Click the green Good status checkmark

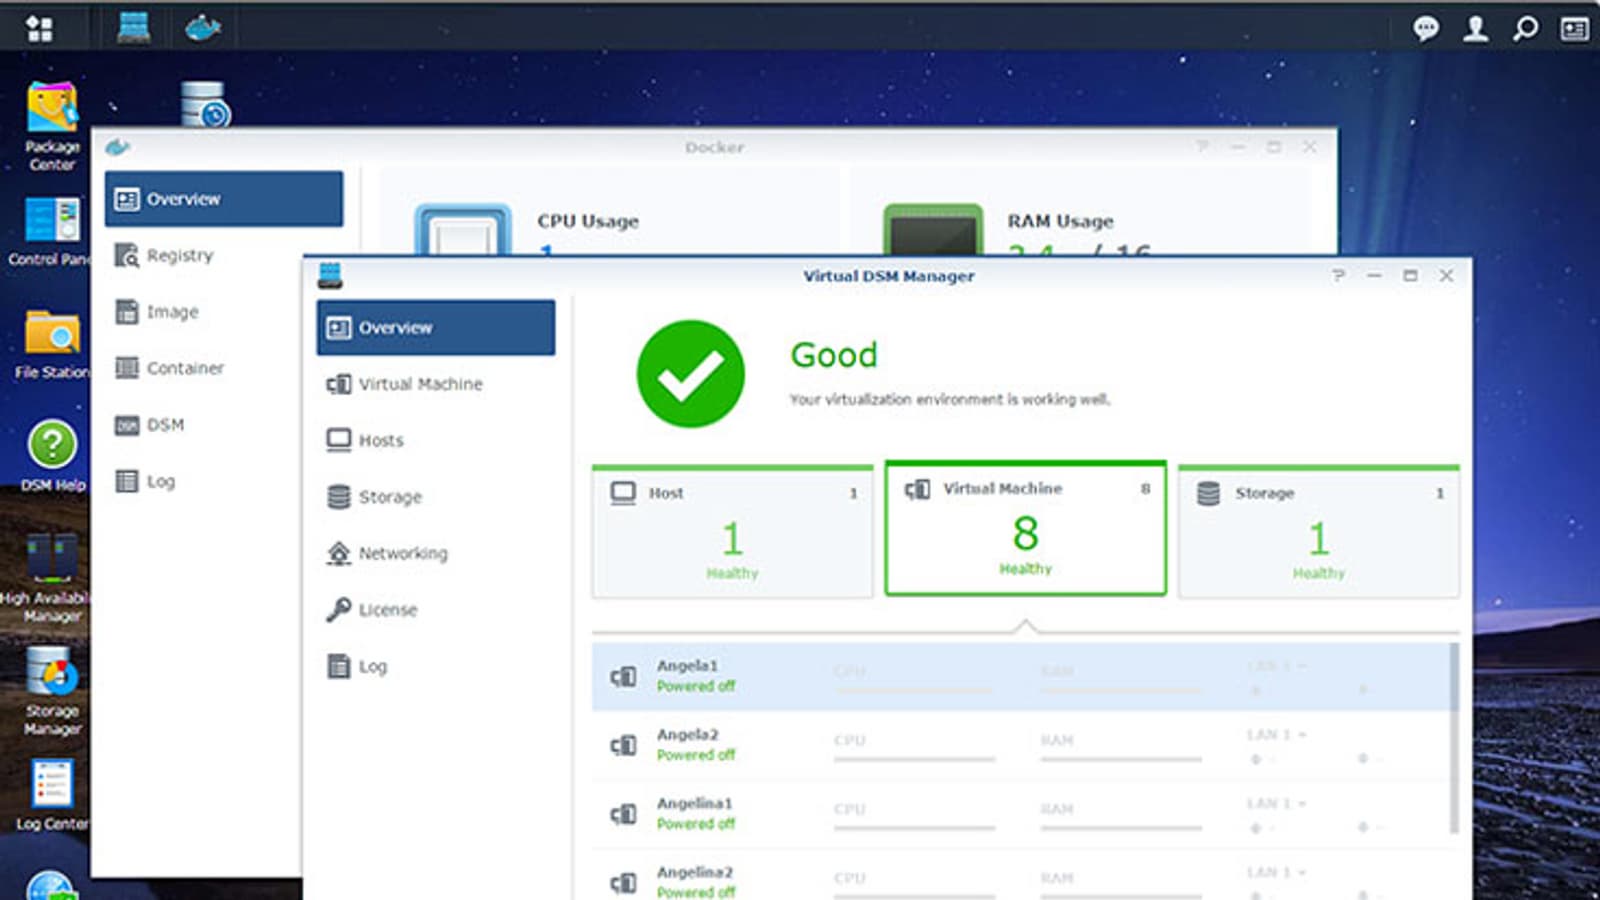point(690,374)
